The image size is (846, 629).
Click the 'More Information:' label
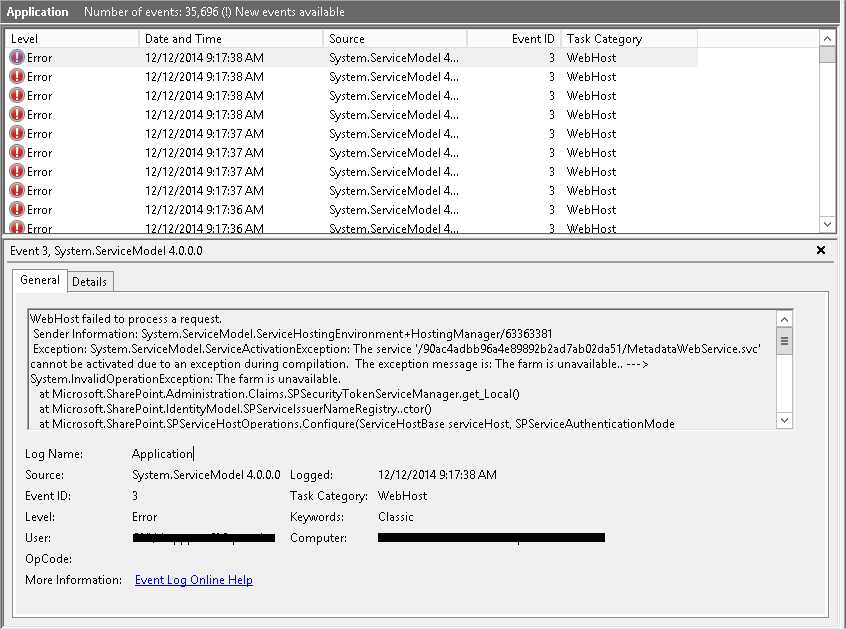click(73, 580)
